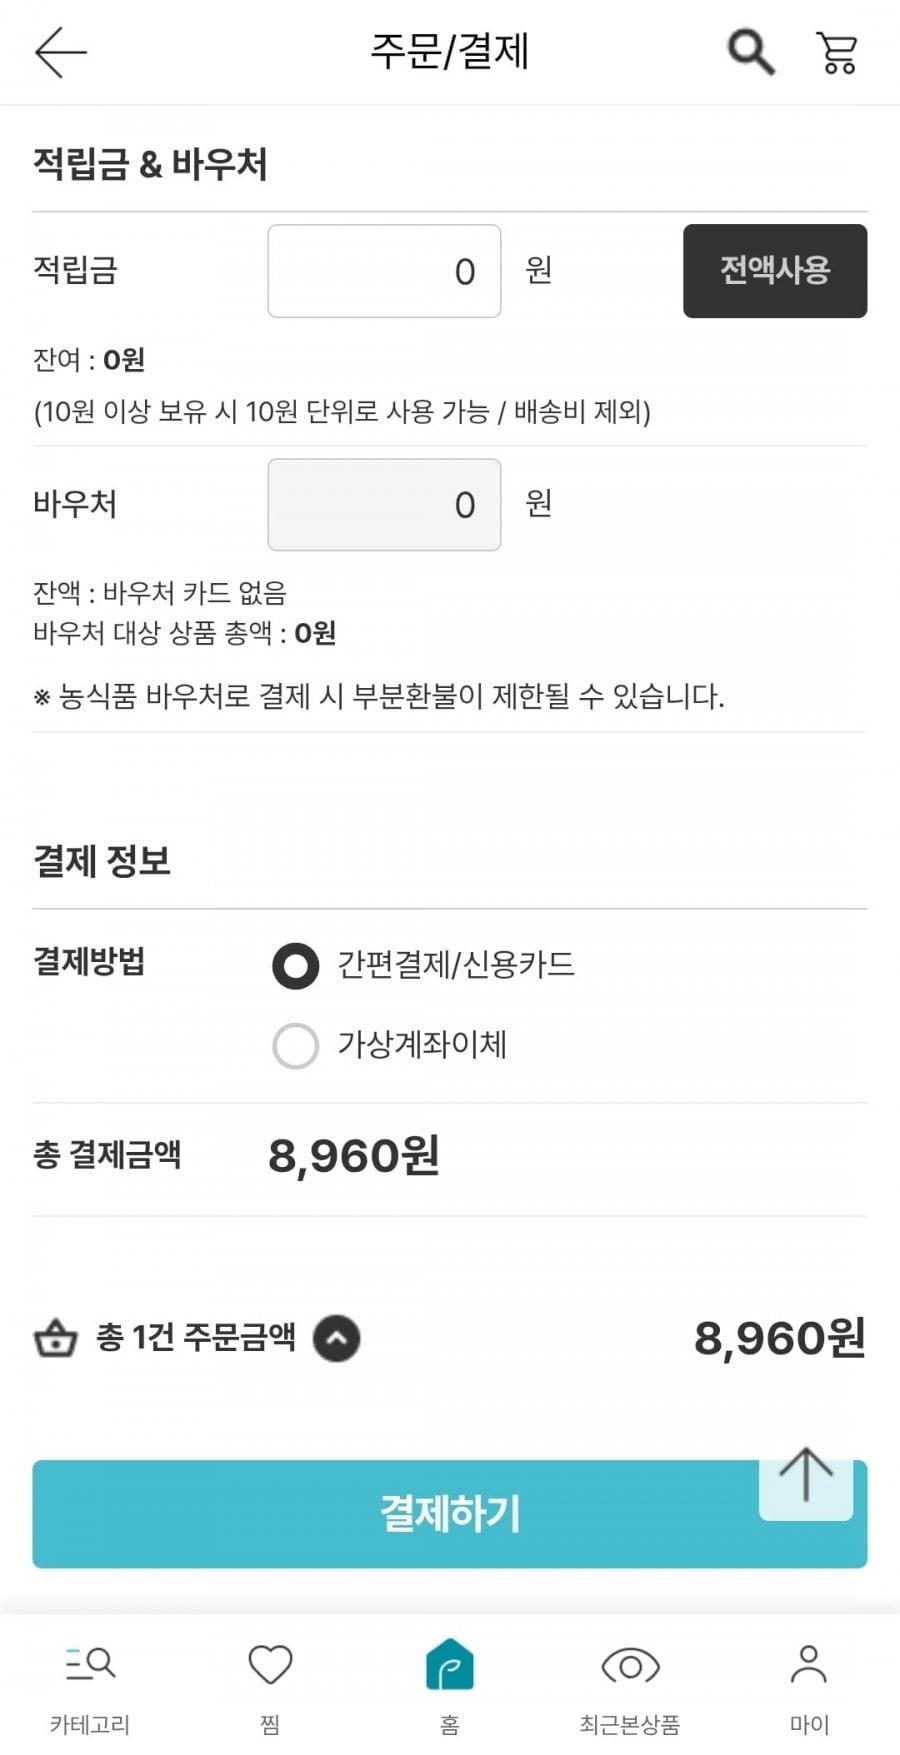Viewport: 900px width, 1755px height.
Task: Tap the 가상계좌이체 label text
Action: 422,1045
